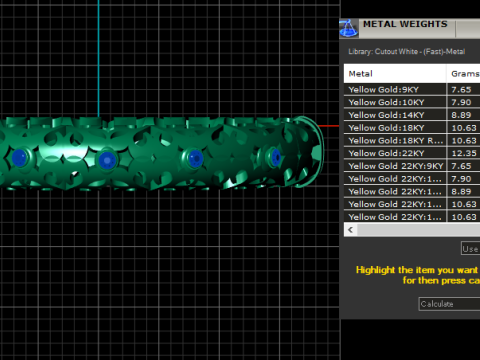480x360 pixels.
Task: Select Yellow Gold:10KY row
Action: (412, 102)
